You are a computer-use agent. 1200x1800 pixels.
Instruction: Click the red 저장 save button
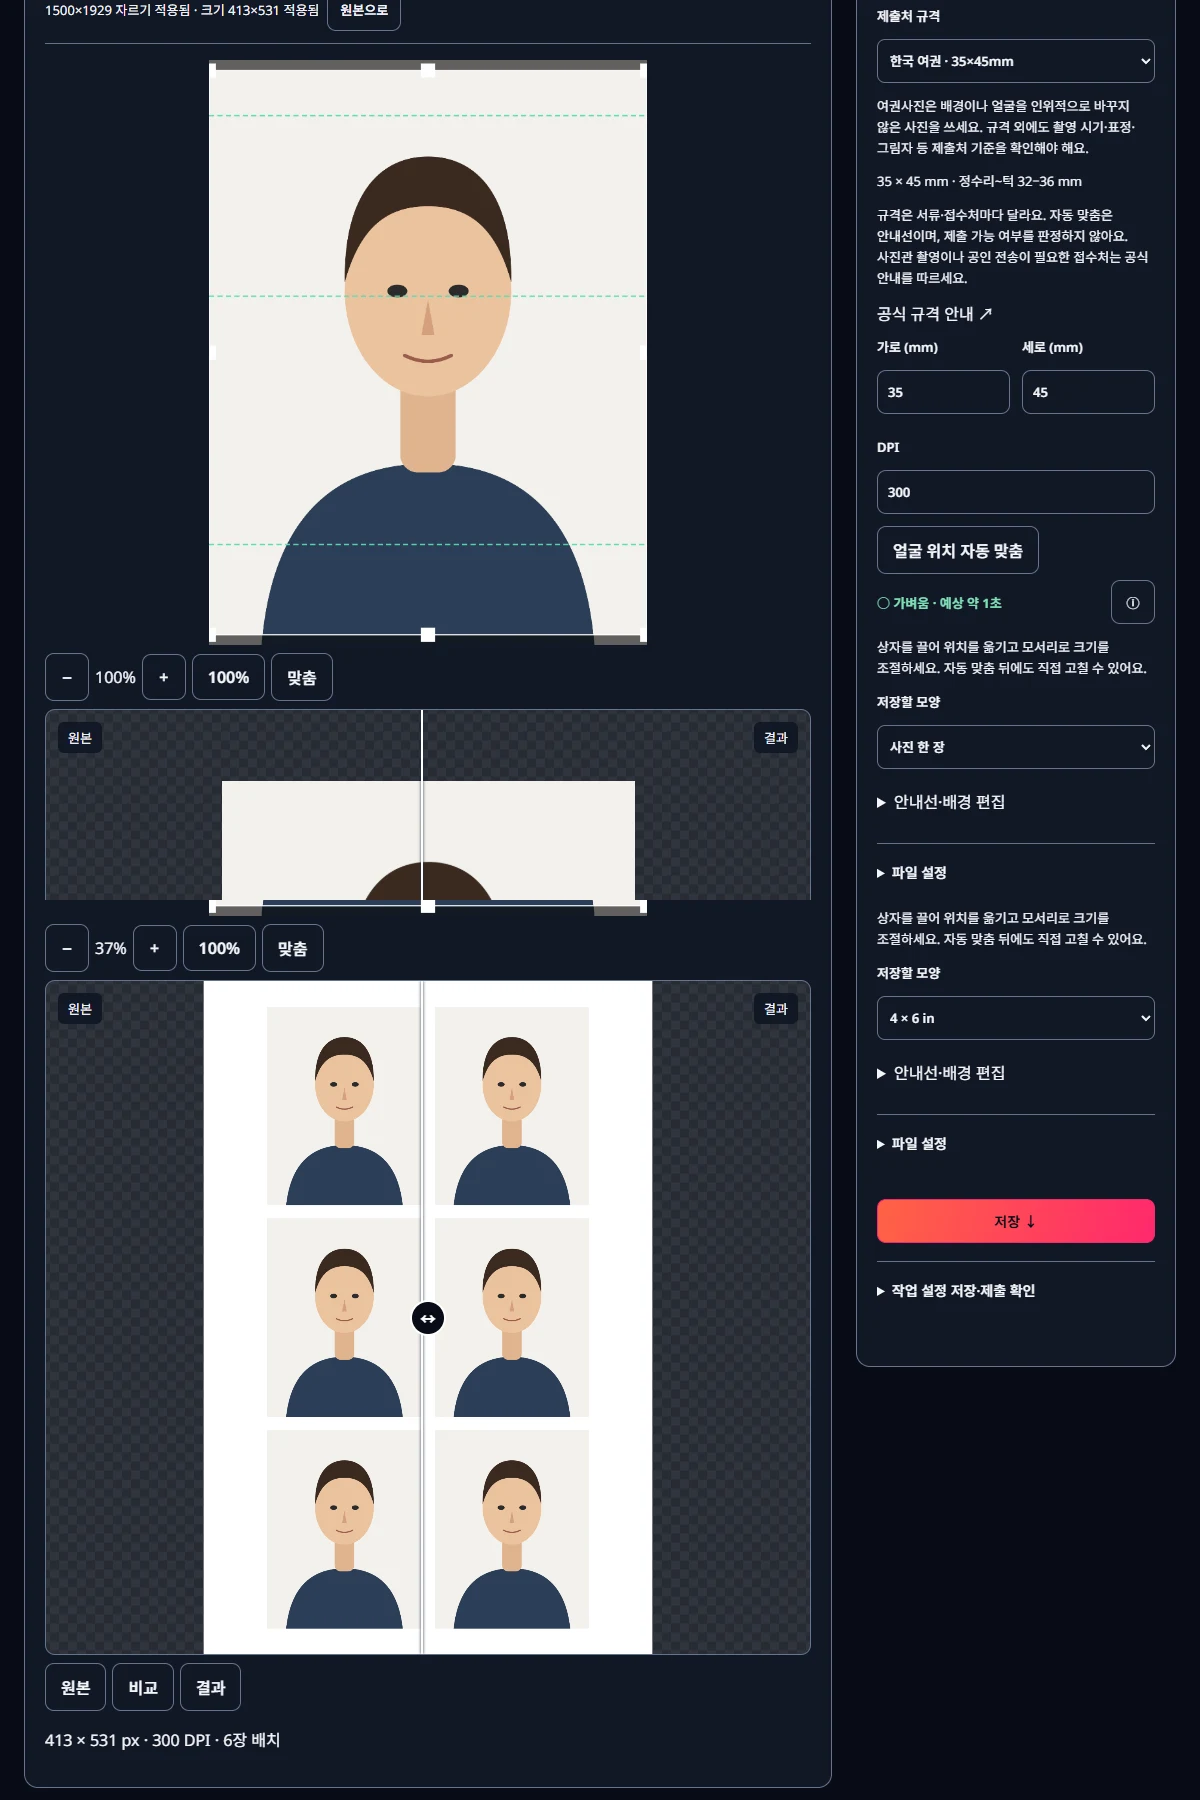click(x=1015, y=1221)
